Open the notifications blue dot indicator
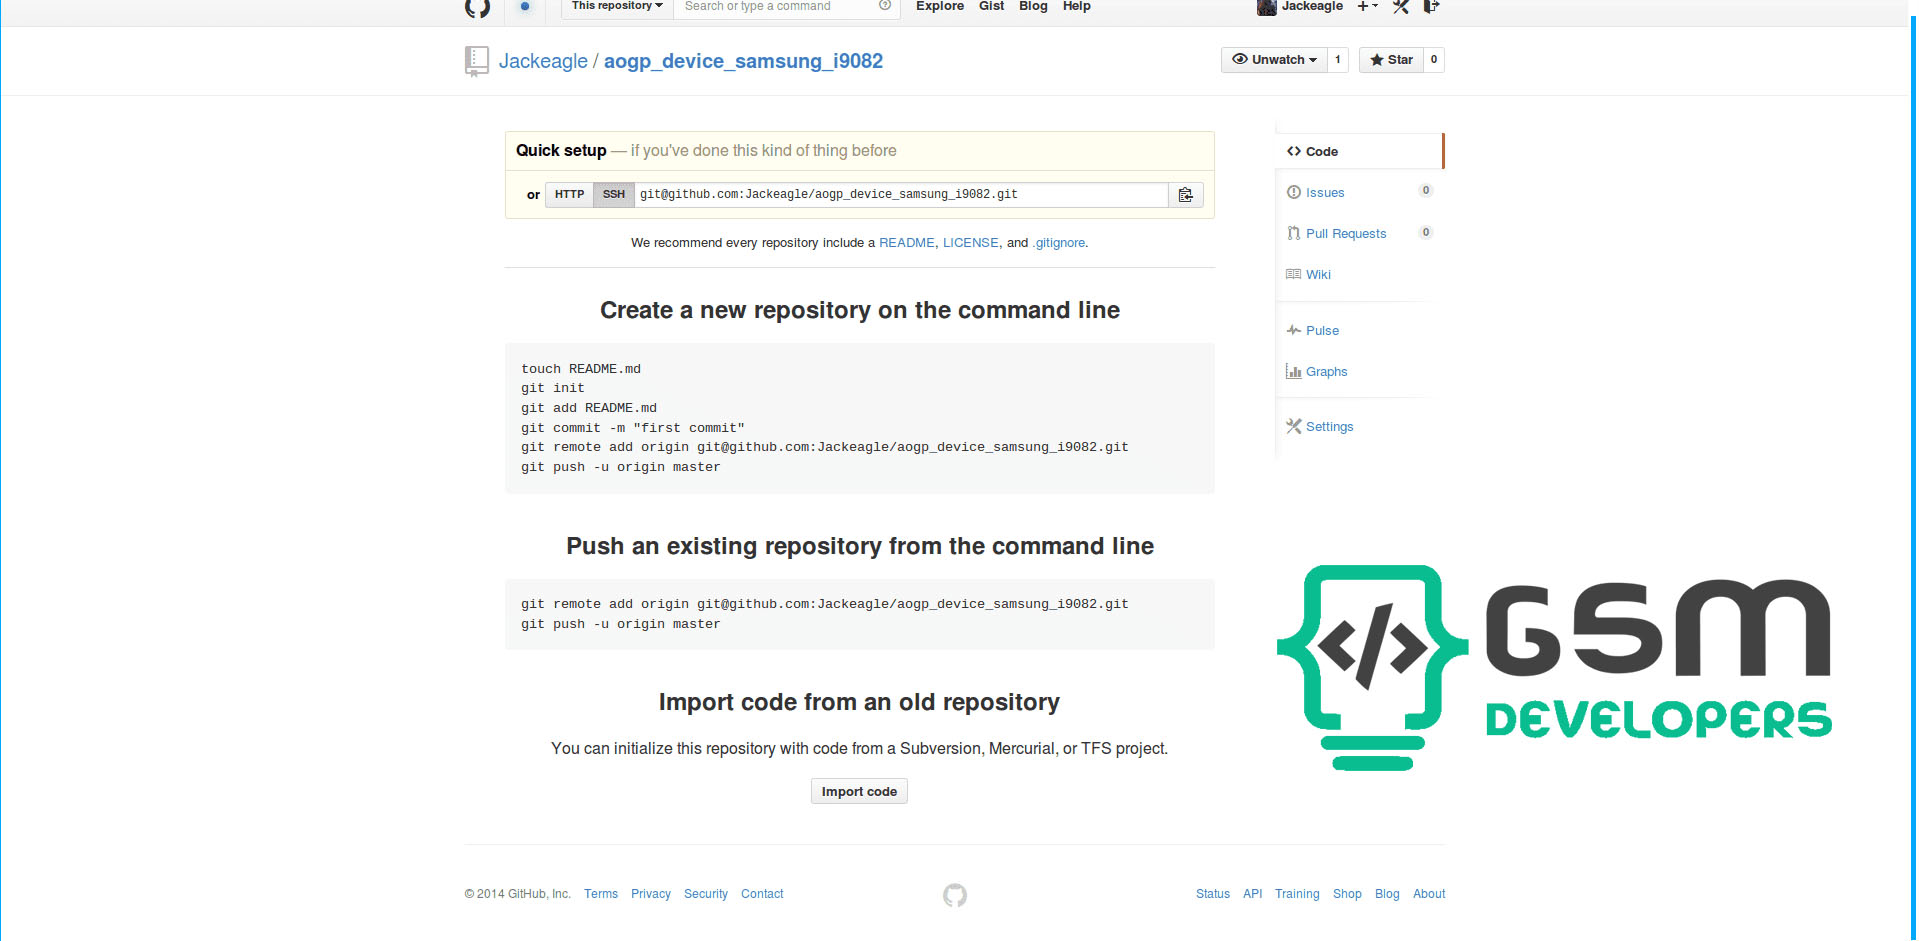1919x941 pixels. pyautogui.click(x=525, y=6)
